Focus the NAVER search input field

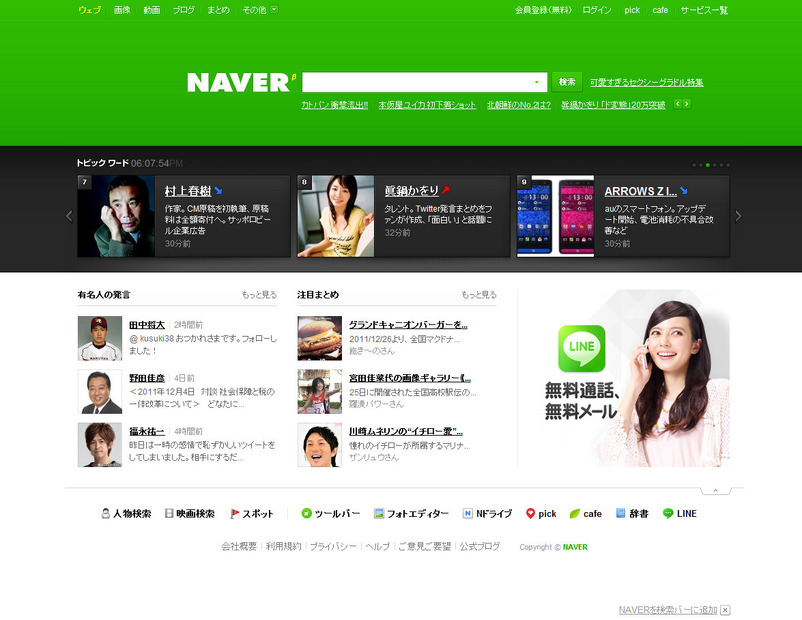(x=425, y=82)
